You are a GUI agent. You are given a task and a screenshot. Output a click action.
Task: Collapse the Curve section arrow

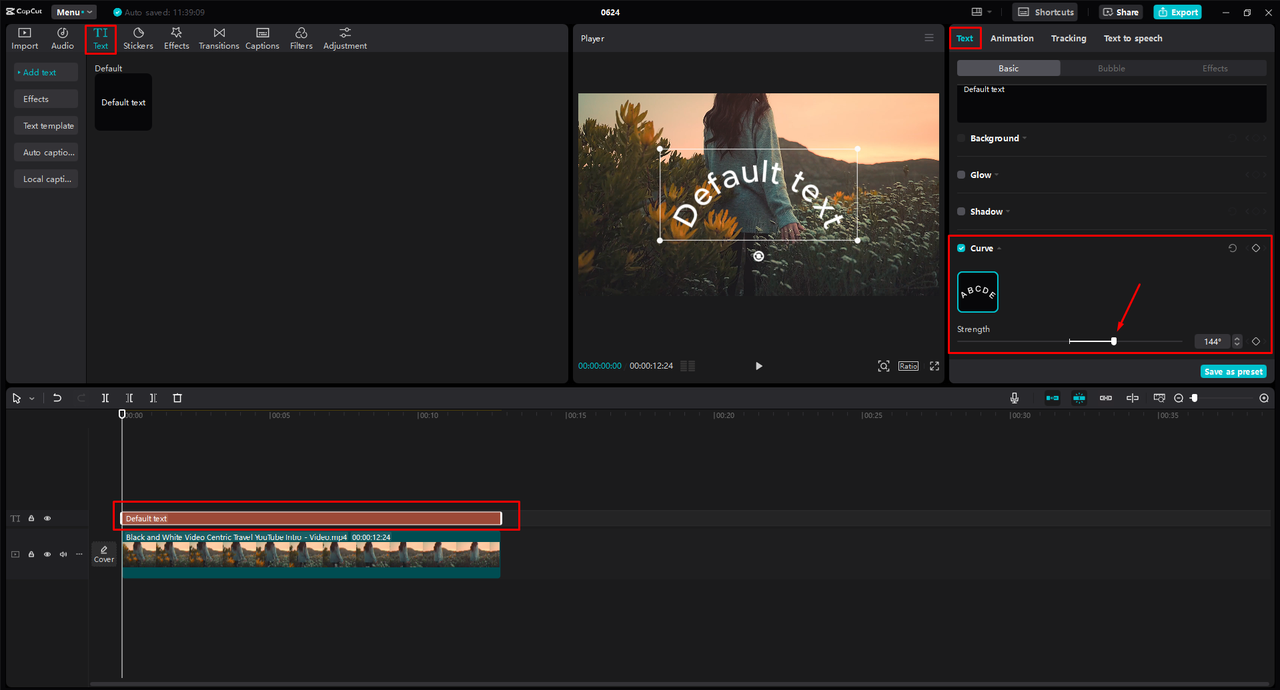click(998, 248)
